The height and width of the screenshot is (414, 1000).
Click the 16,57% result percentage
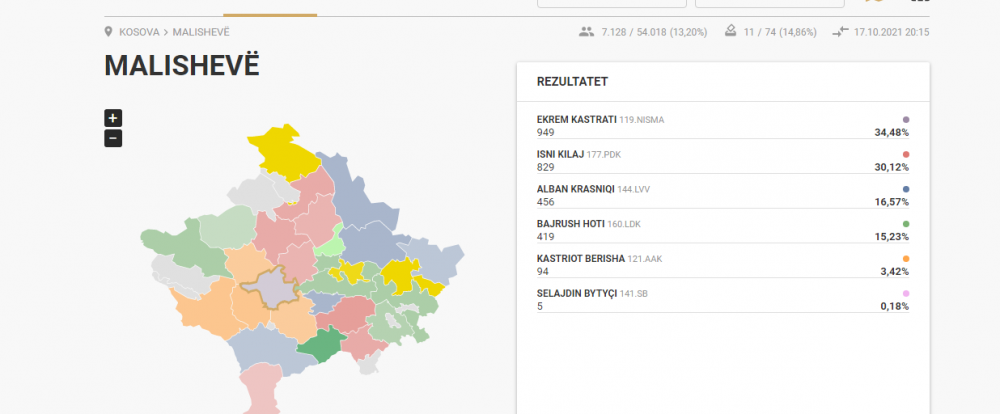pos(892,202)
